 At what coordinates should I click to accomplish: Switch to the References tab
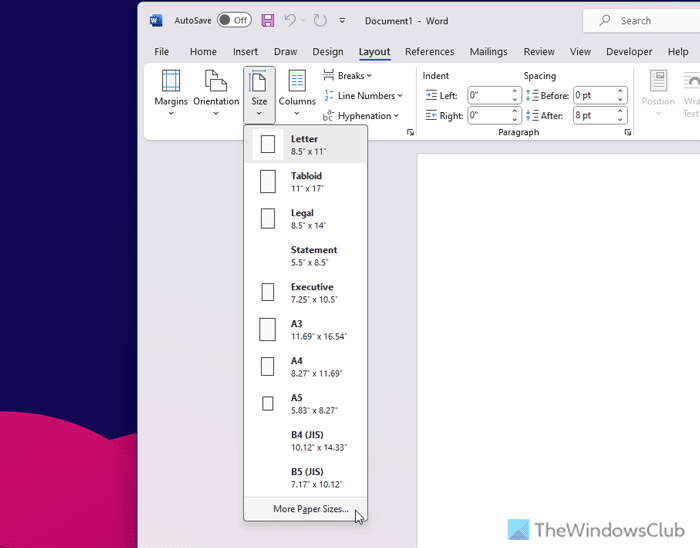[x=429, y=52]
